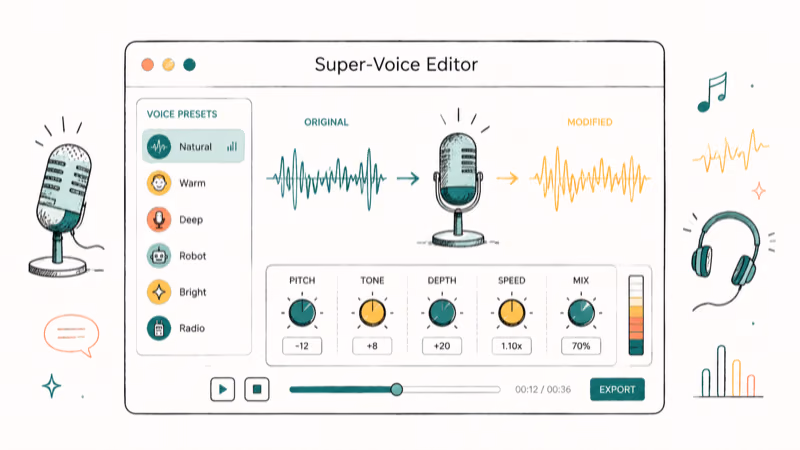Click the speed value field showing 1.10x
Viewport: 800px width, 450px height.
(x=511, y=346)
